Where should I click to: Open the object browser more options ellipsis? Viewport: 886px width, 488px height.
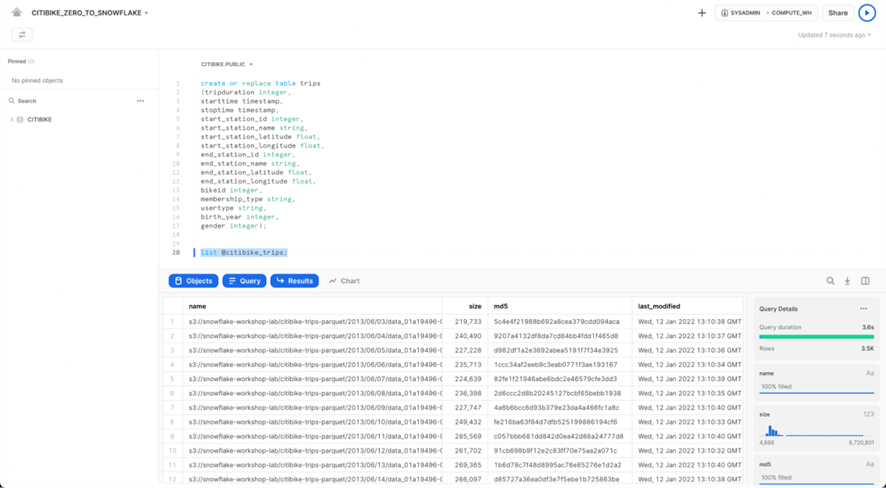[140, 101]
